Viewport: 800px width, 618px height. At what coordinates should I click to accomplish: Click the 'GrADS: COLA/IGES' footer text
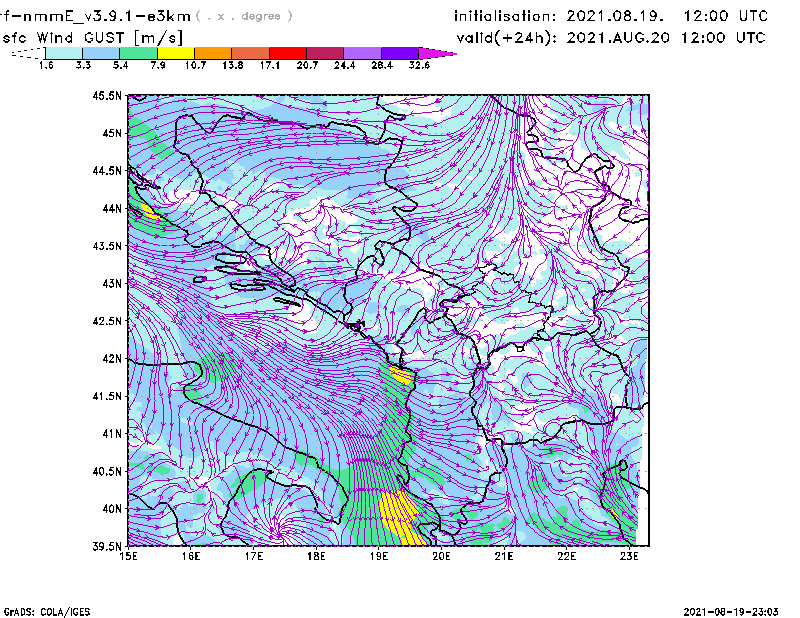[47, 612]
